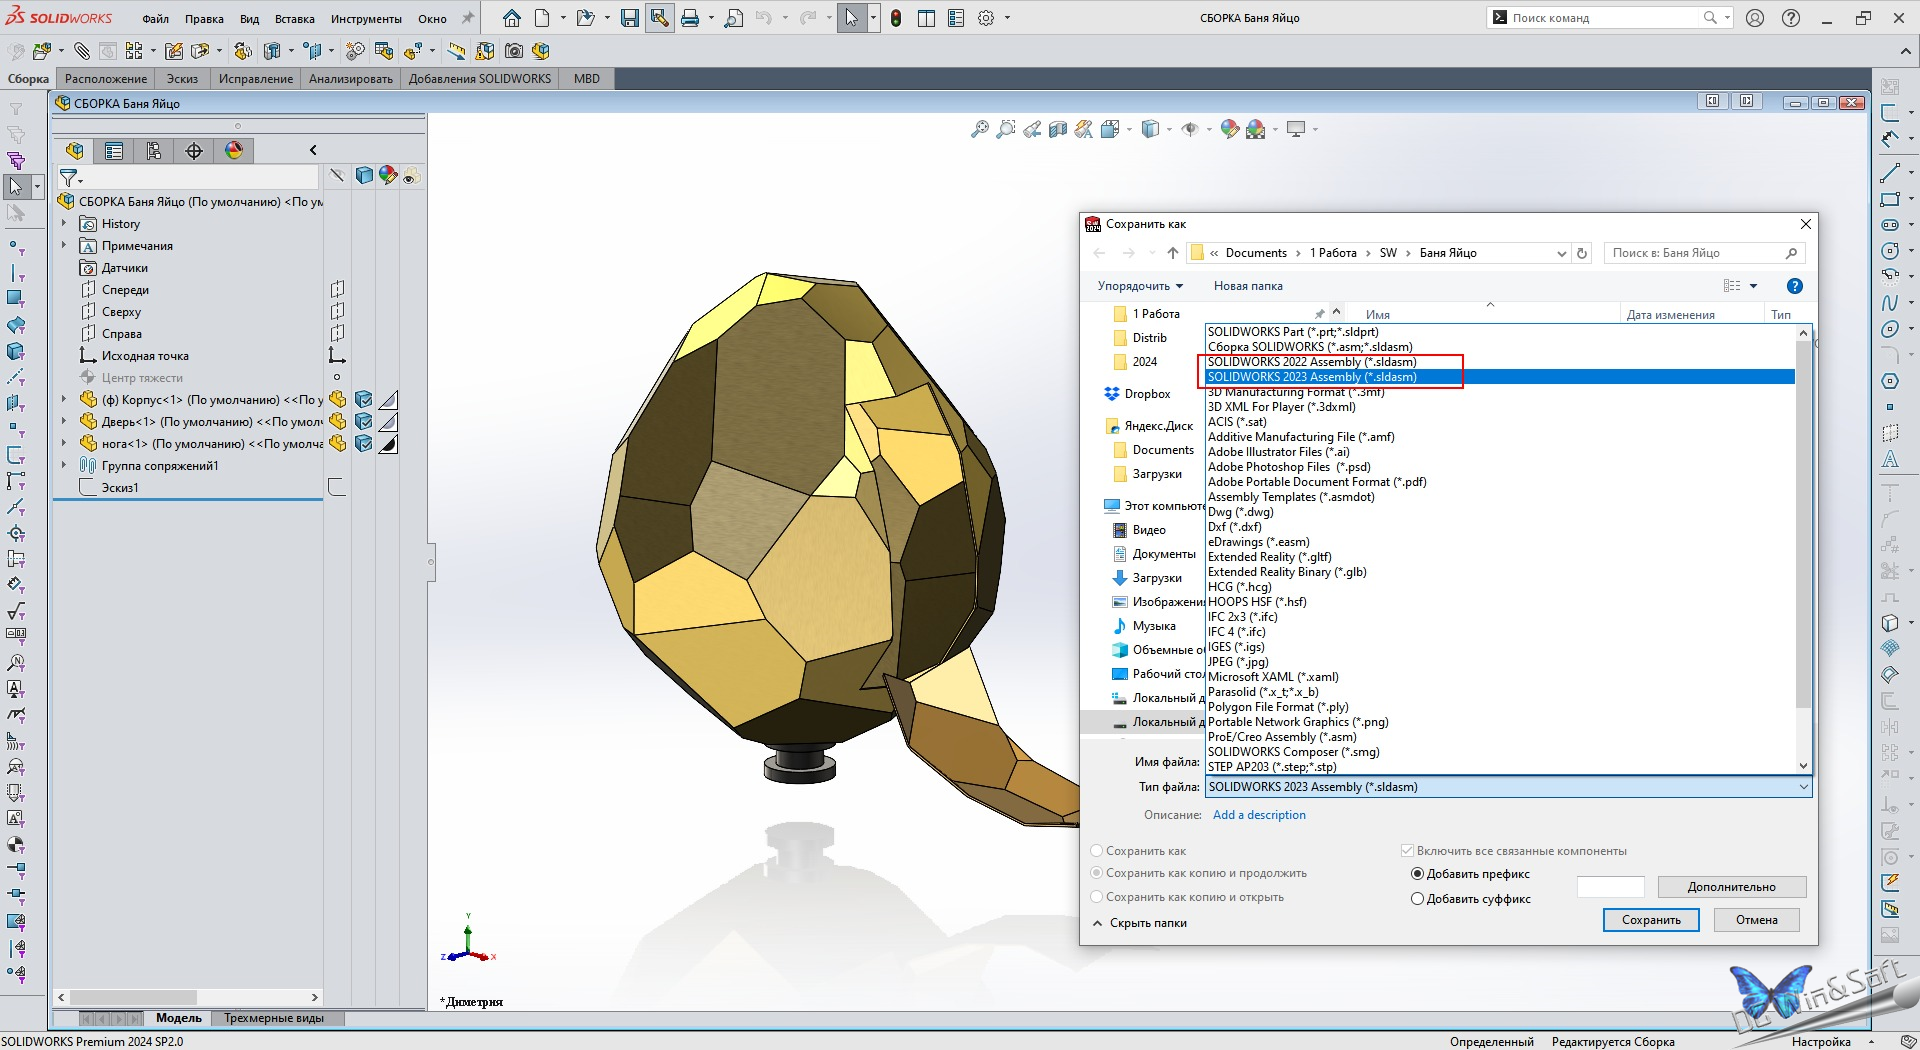Open the 'Тип файла' dropdown combo box

(x=1508, y=787)
